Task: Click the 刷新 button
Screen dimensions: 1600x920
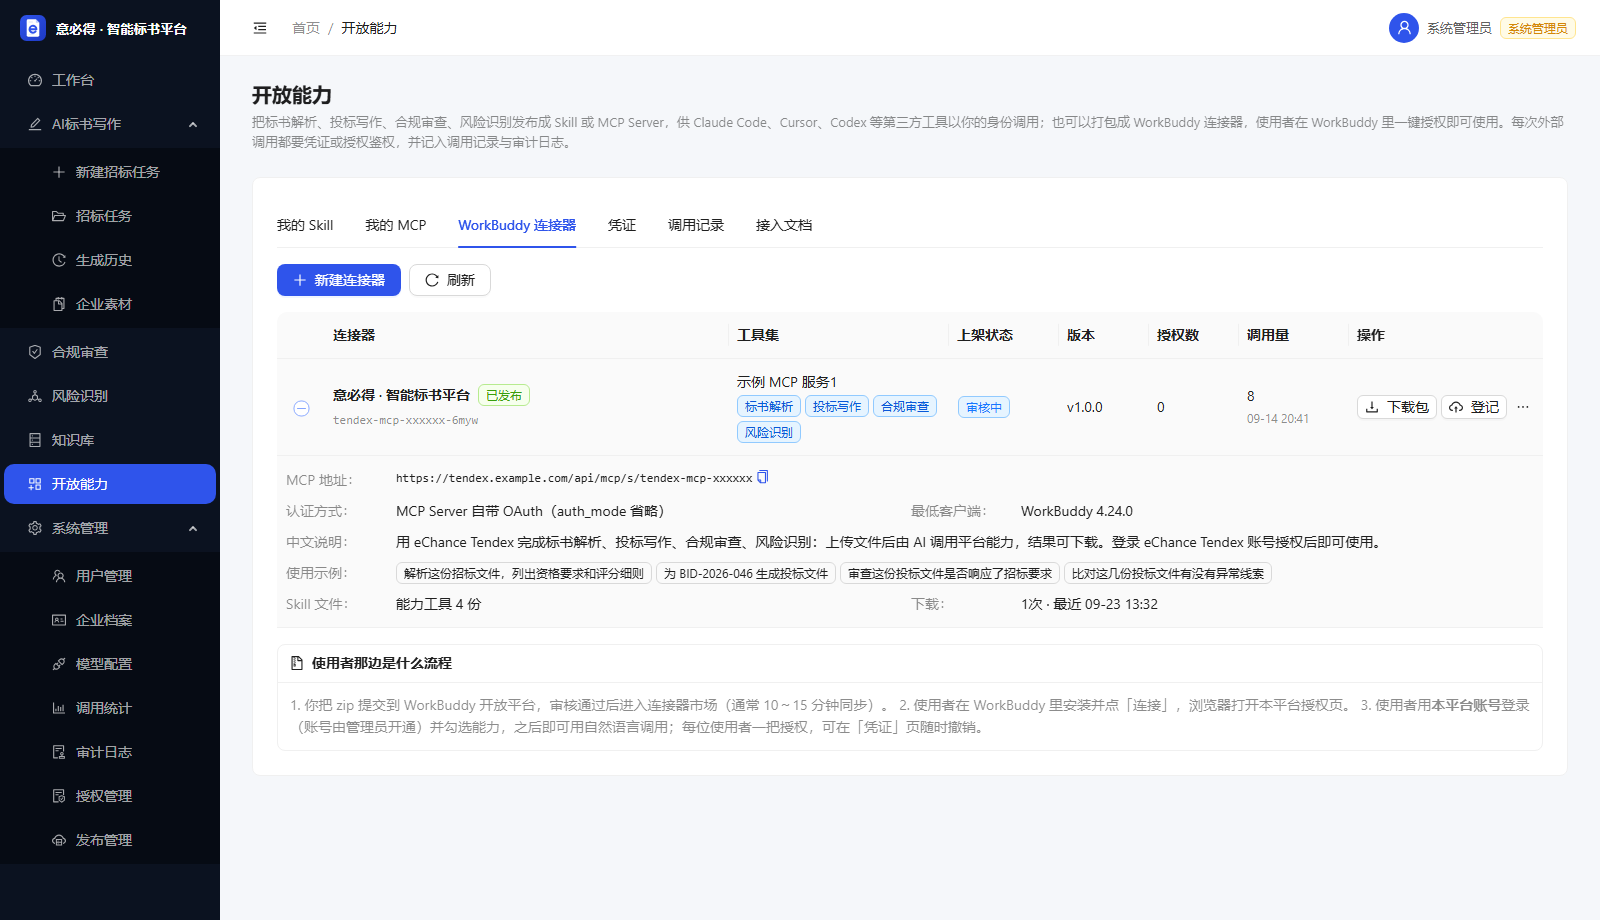Action: pyautogui.click(x=450, y=280)
